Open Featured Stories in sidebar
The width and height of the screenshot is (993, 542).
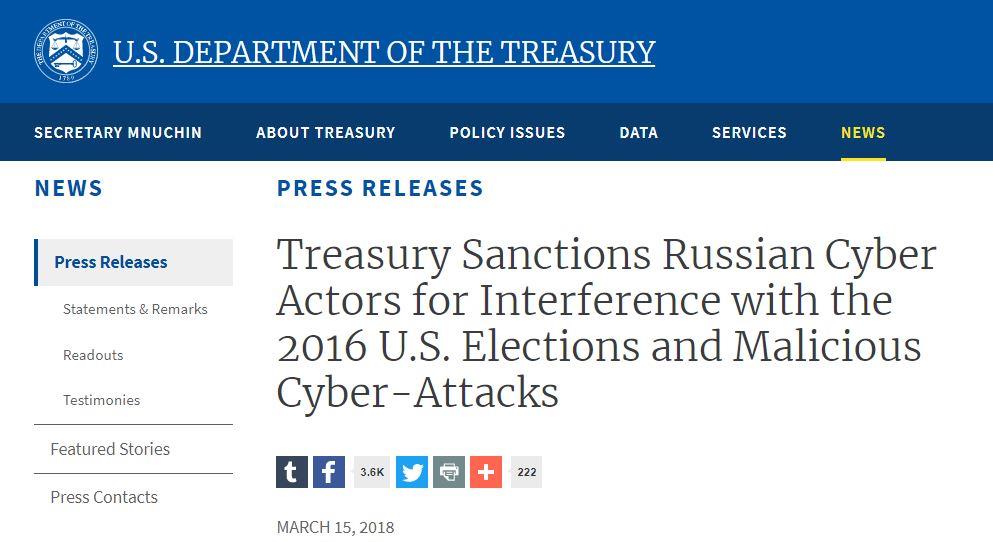(x=110, y=449)
